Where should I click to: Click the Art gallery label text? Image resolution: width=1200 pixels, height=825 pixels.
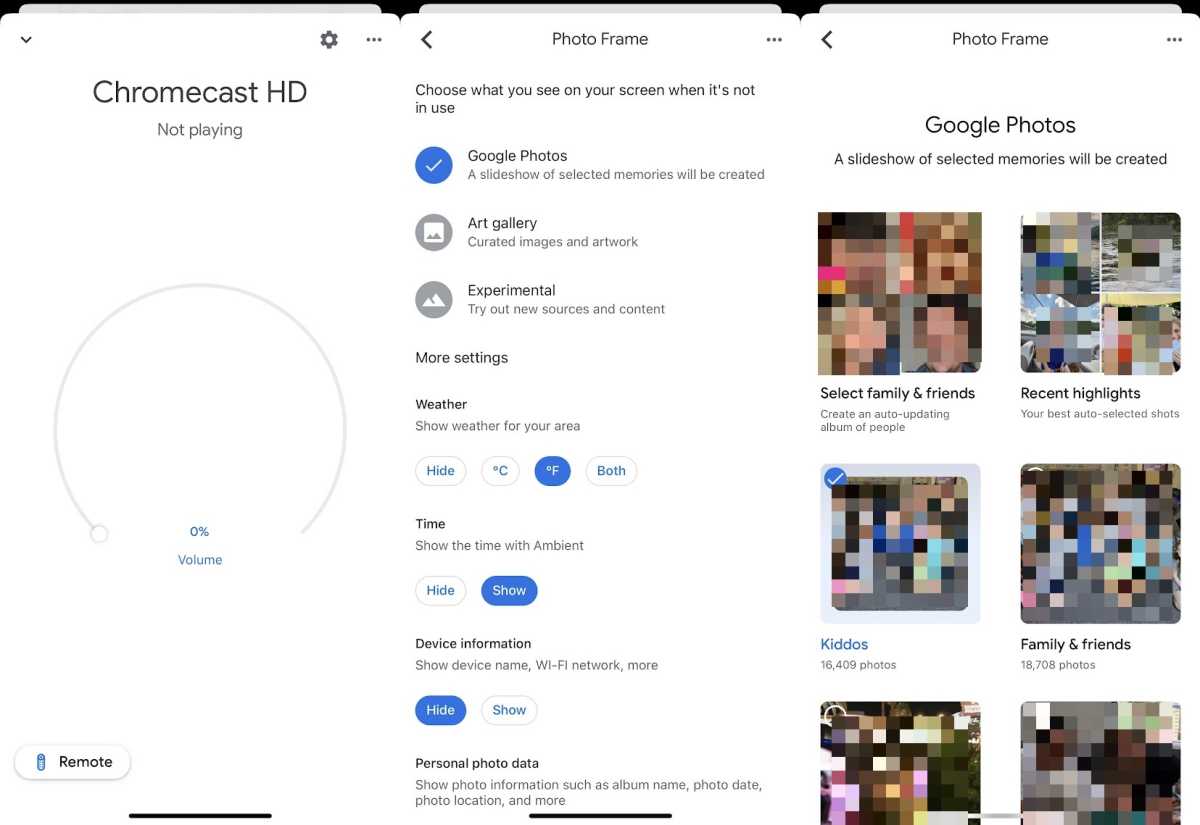pos(502,223)
